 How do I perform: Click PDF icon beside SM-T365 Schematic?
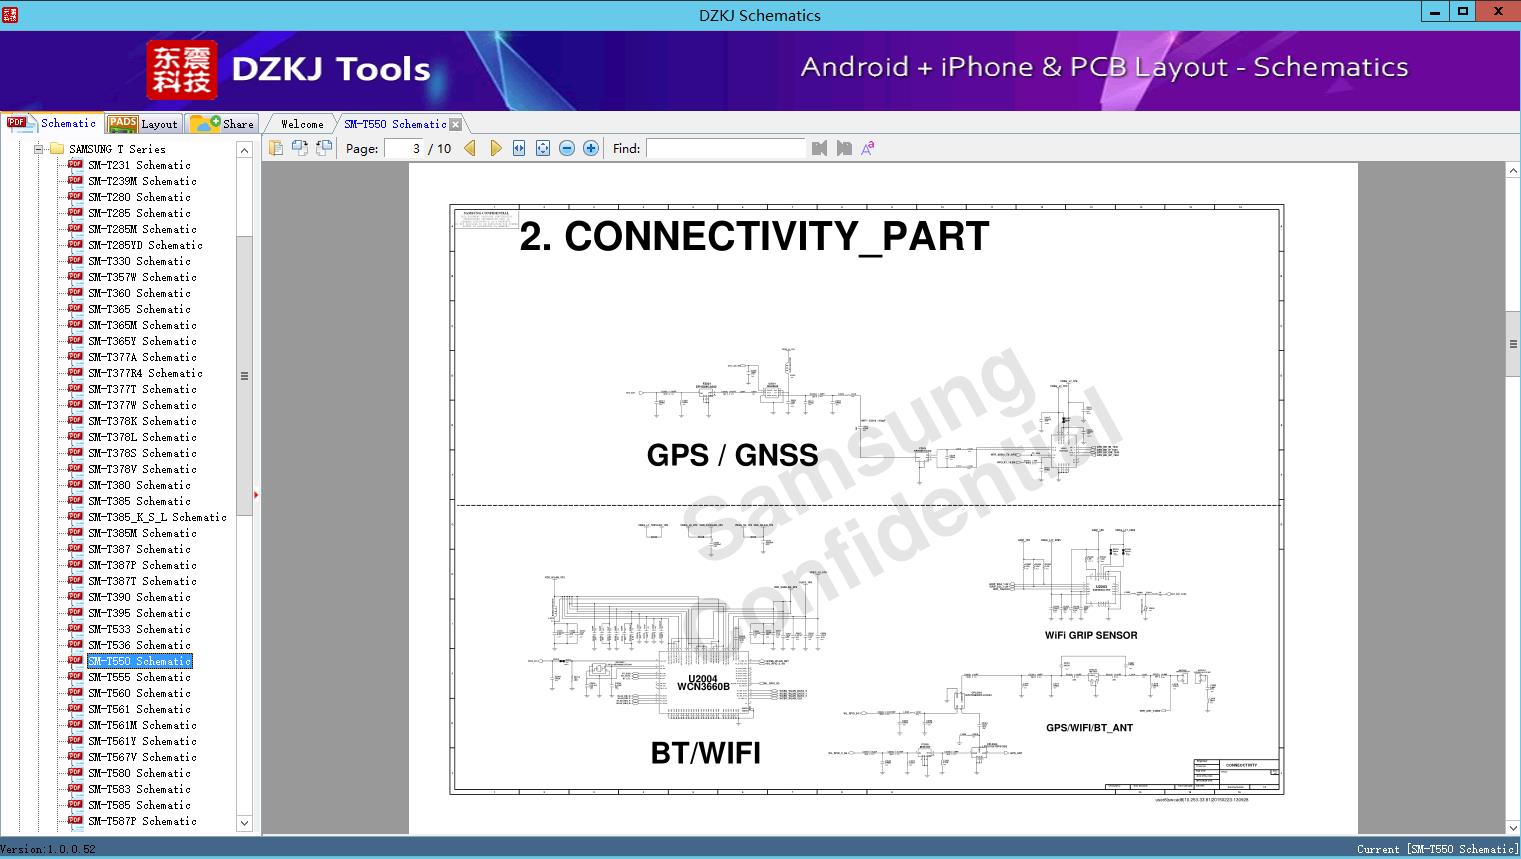pyautogui.click(x=75, y=309)
